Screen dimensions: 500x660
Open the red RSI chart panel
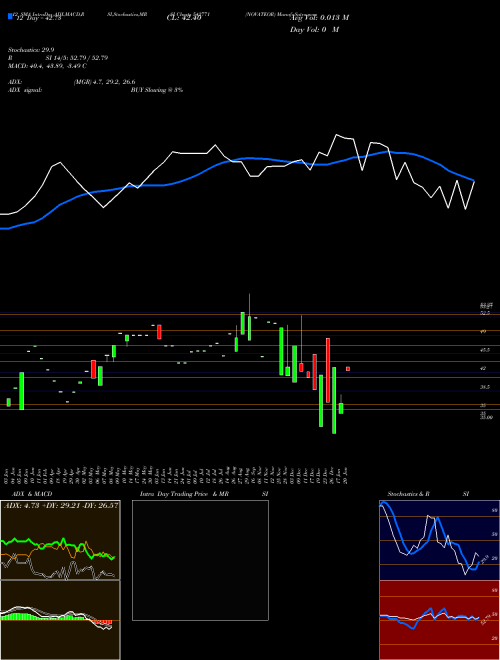[x=439, y=620]
